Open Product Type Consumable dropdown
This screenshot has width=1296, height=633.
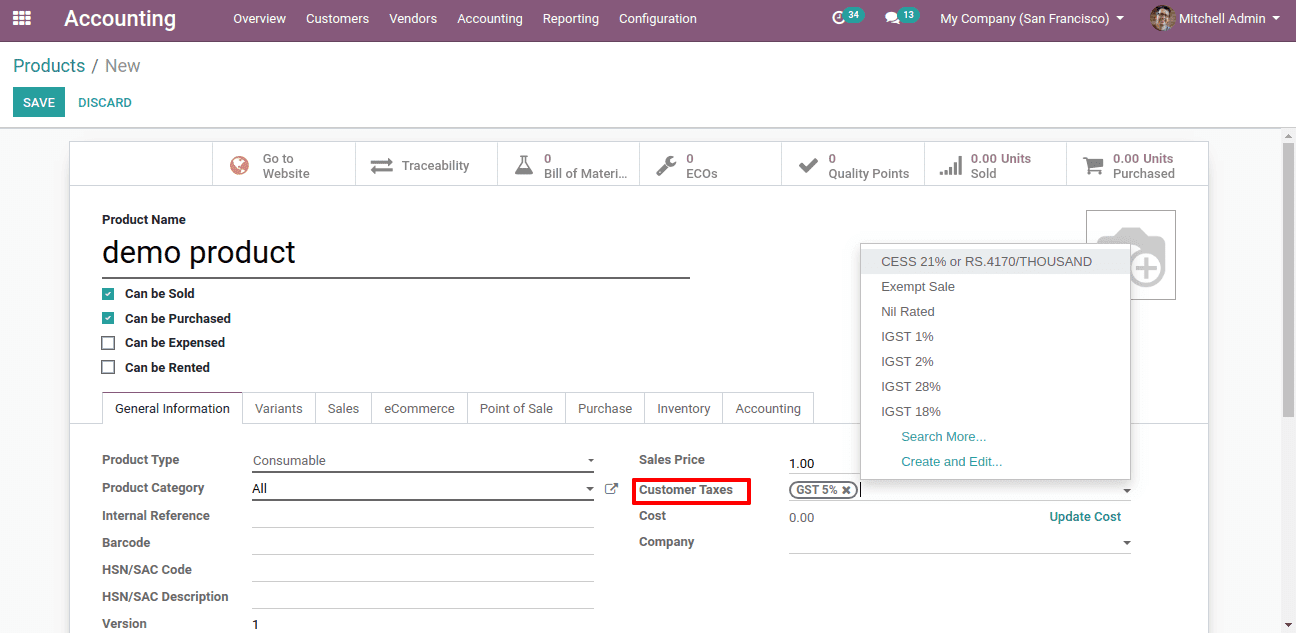tap(423, 461)
